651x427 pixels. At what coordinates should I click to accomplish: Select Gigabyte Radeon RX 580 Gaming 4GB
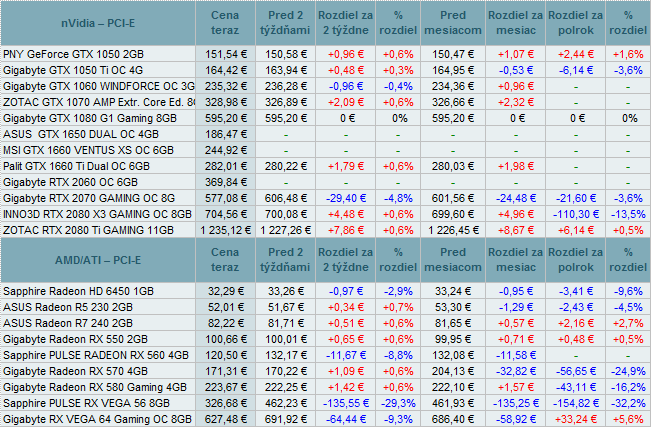pos(95,387)
